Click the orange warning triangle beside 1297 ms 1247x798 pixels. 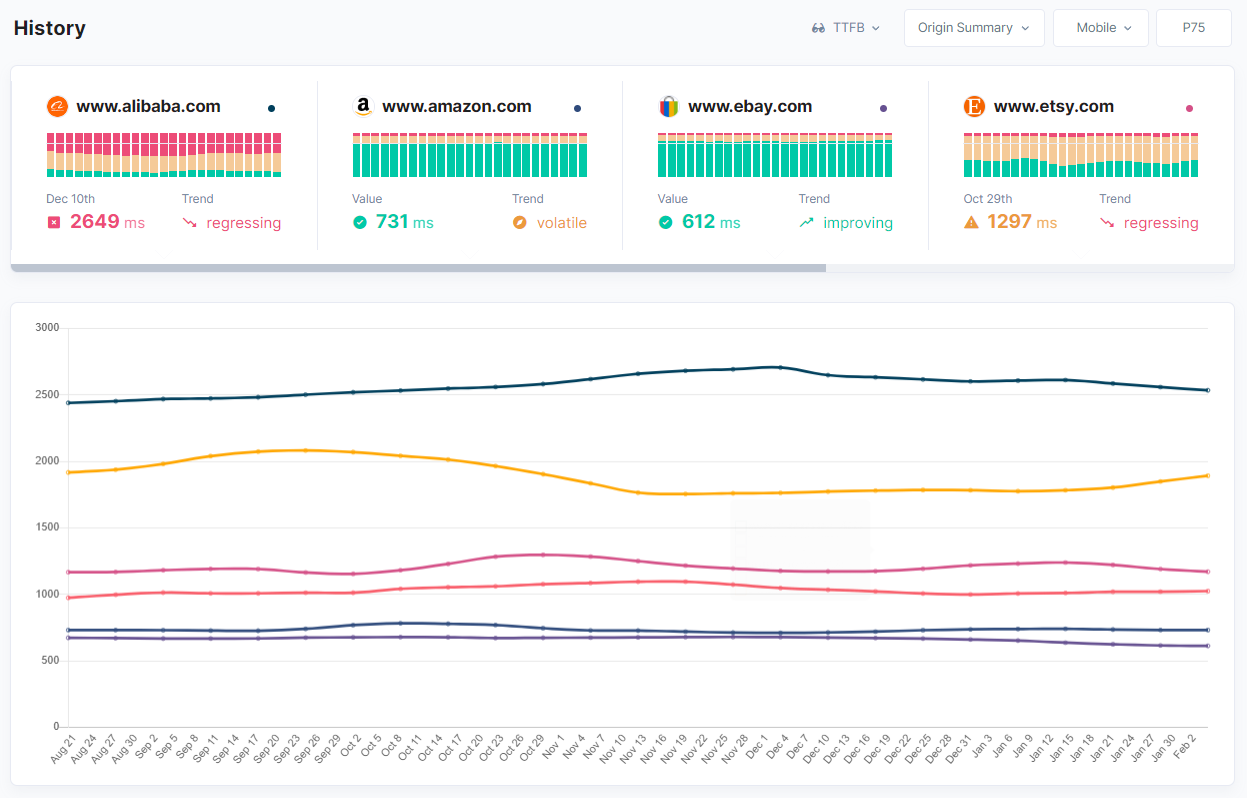(x=971, y=223)
